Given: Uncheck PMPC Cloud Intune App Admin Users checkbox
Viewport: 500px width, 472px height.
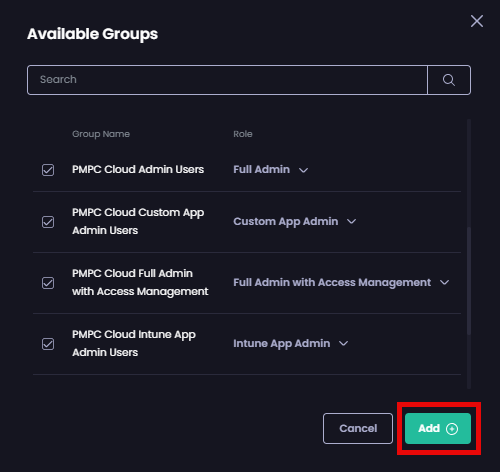Looking at the screenshot, I should pyautogui.click(x=48, y=344).
